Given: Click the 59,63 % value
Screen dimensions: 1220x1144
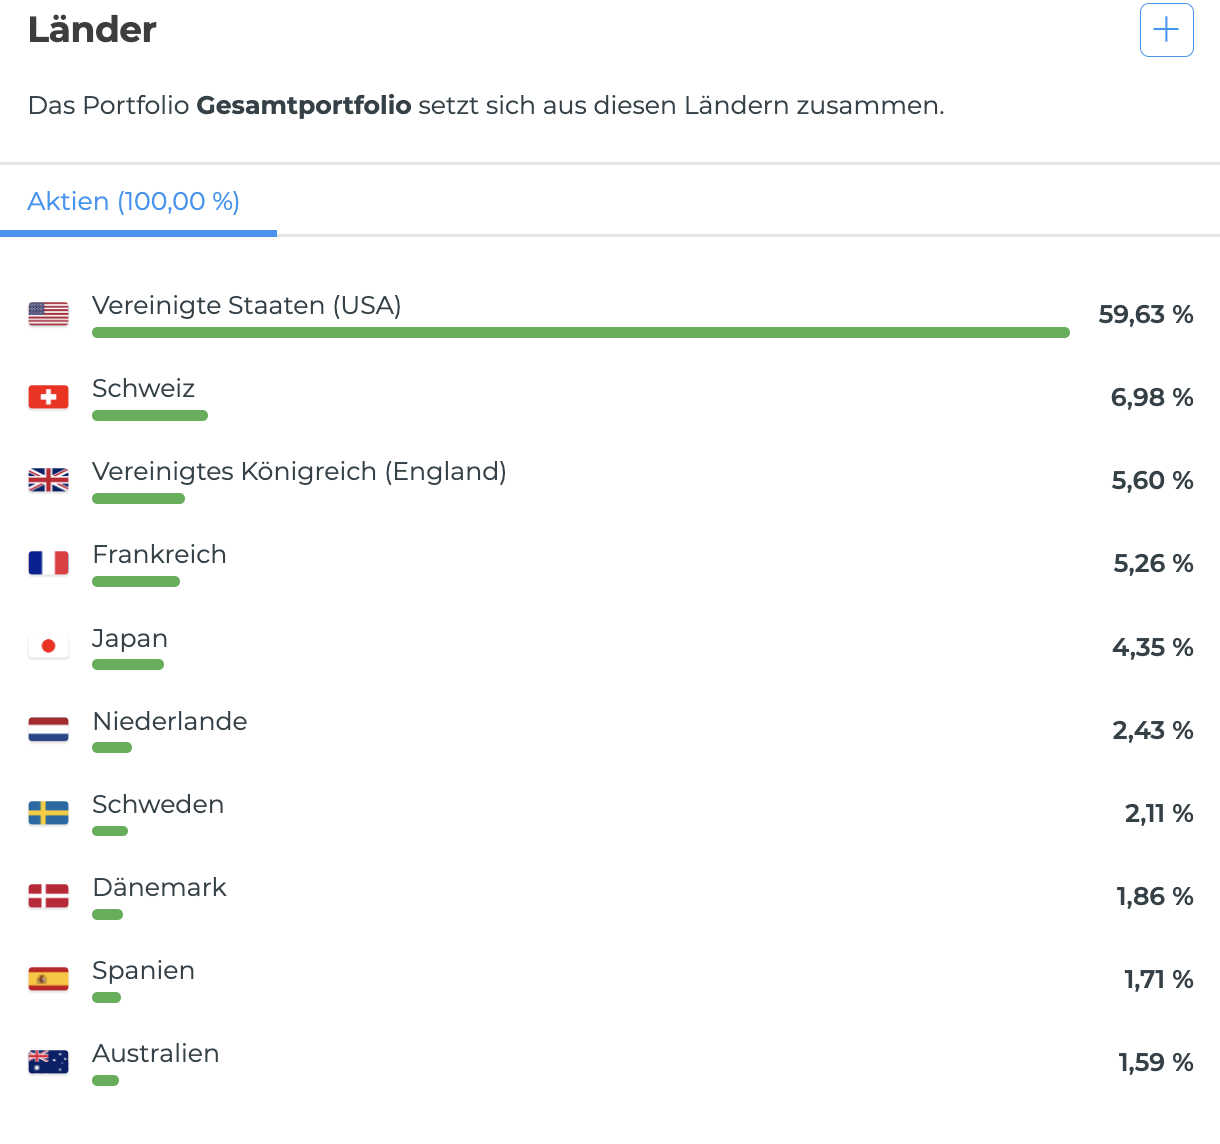Looking at the screenshot, I should click(x=1145, y=315).
